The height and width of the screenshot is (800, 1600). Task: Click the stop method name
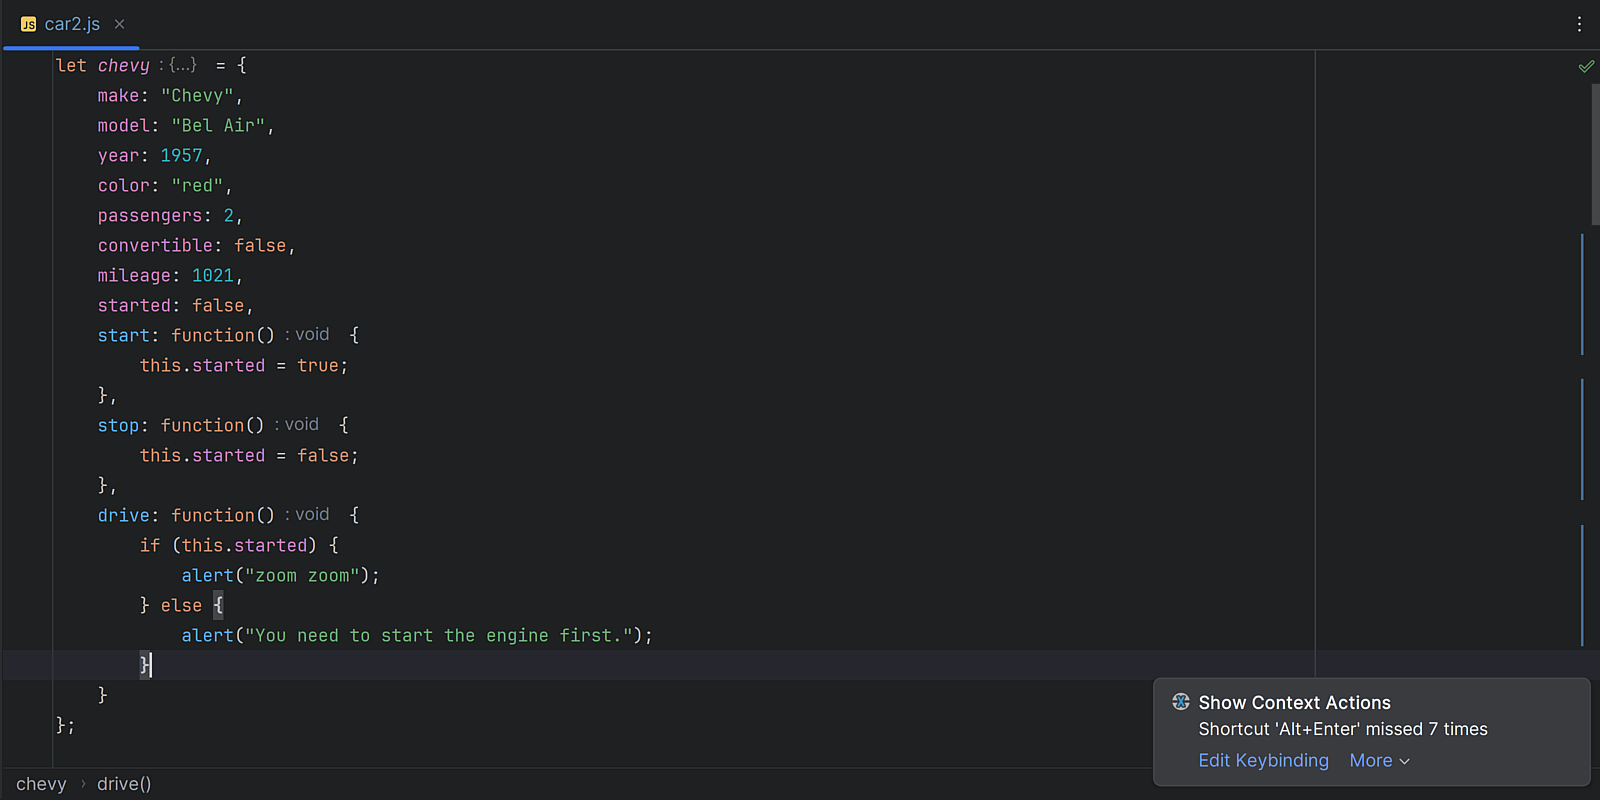pyautogui.click(x=118, y=425)
